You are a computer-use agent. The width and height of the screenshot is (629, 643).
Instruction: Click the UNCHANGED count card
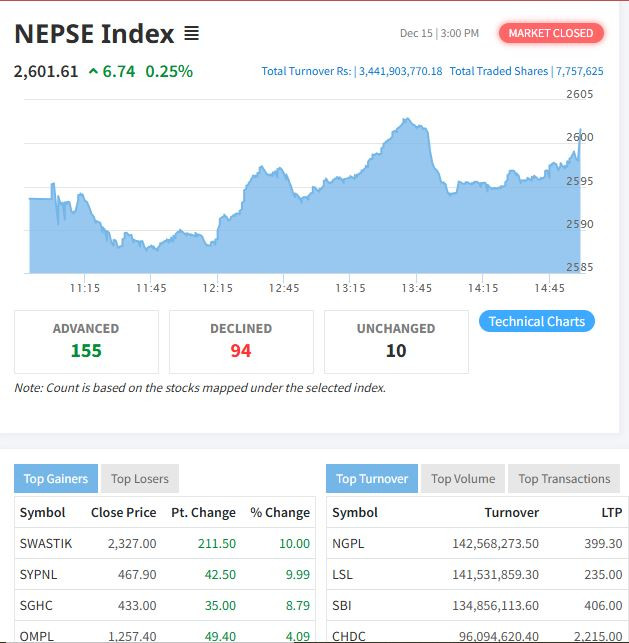tap(396, 341)
